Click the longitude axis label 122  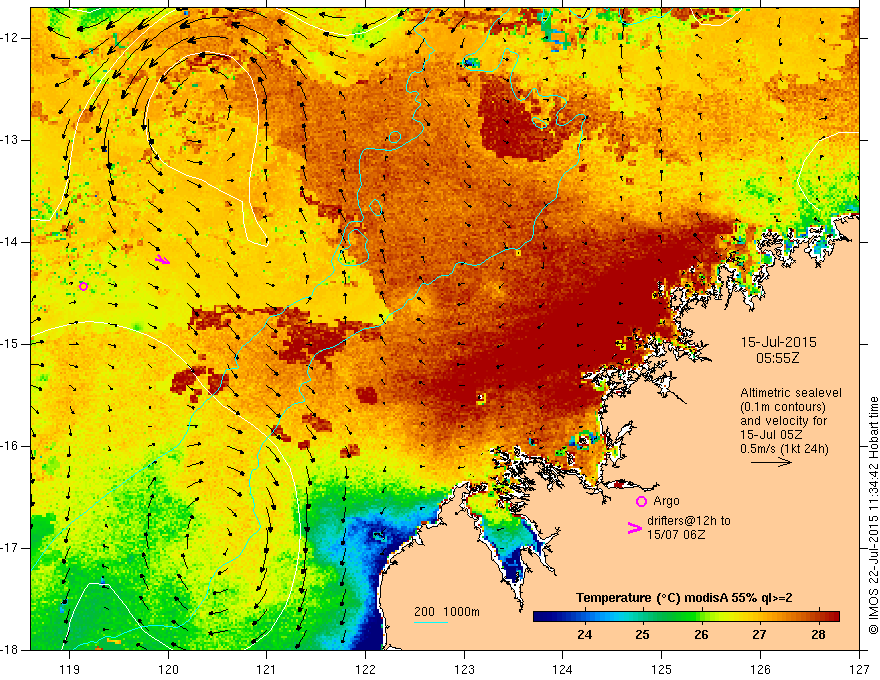click(x=365, y=669)
